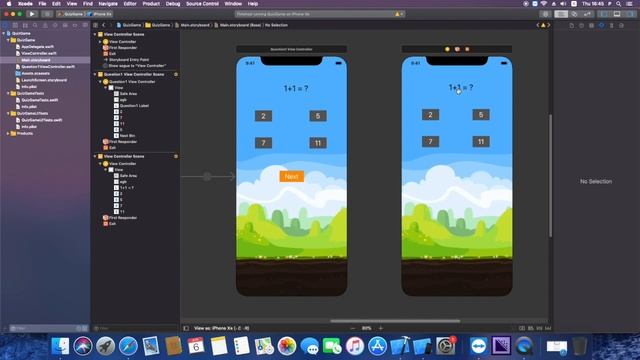640x360 pixels.
Task: Open the Source Control menu
Action: point(202,4)
